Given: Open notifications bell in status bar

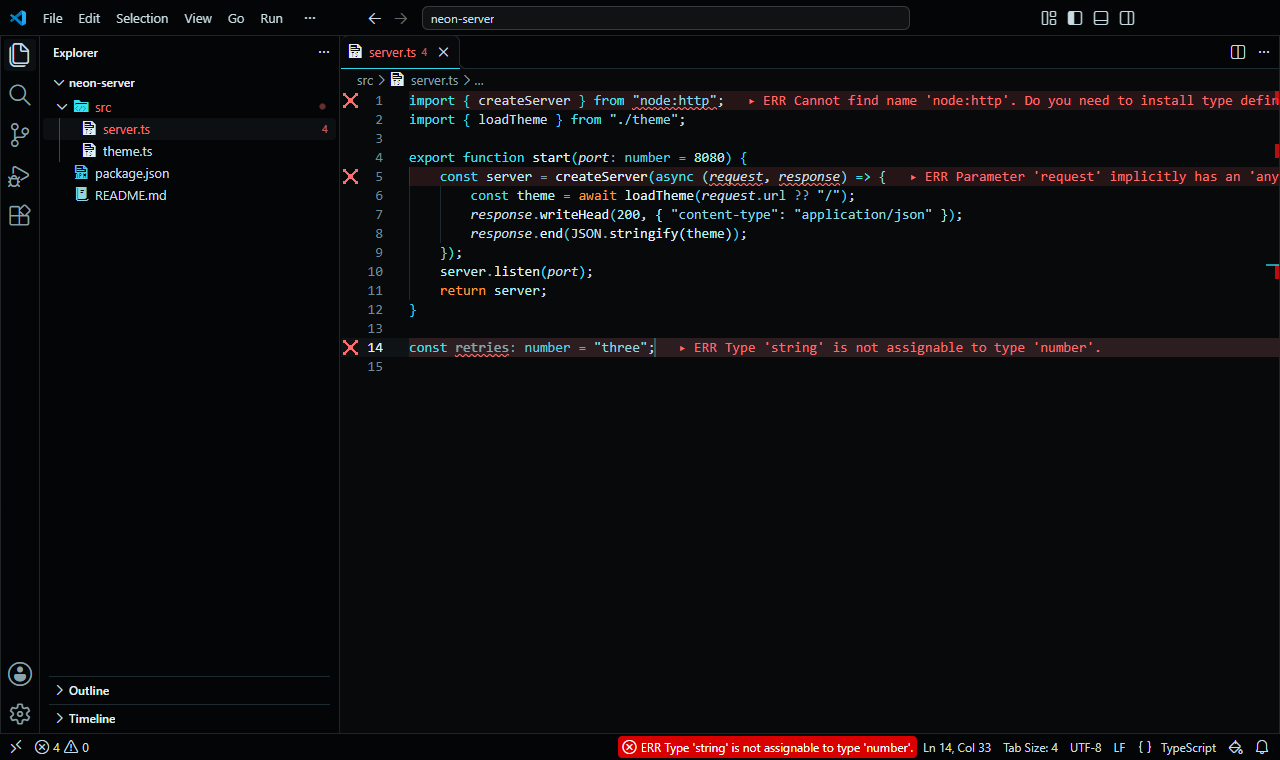Looking at the screenshot, I should (x=1263, y=747).
